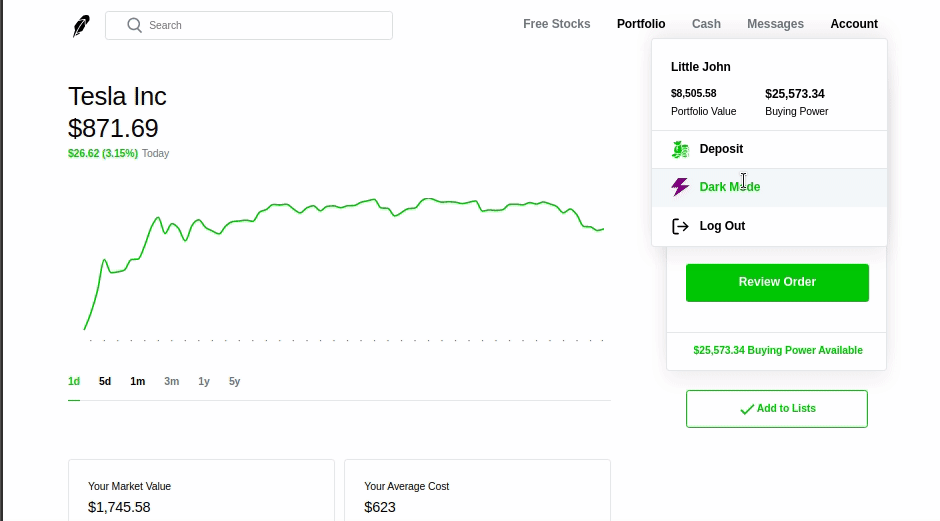Click the $1,745.58 market value figure

click(x=119, y=507)
